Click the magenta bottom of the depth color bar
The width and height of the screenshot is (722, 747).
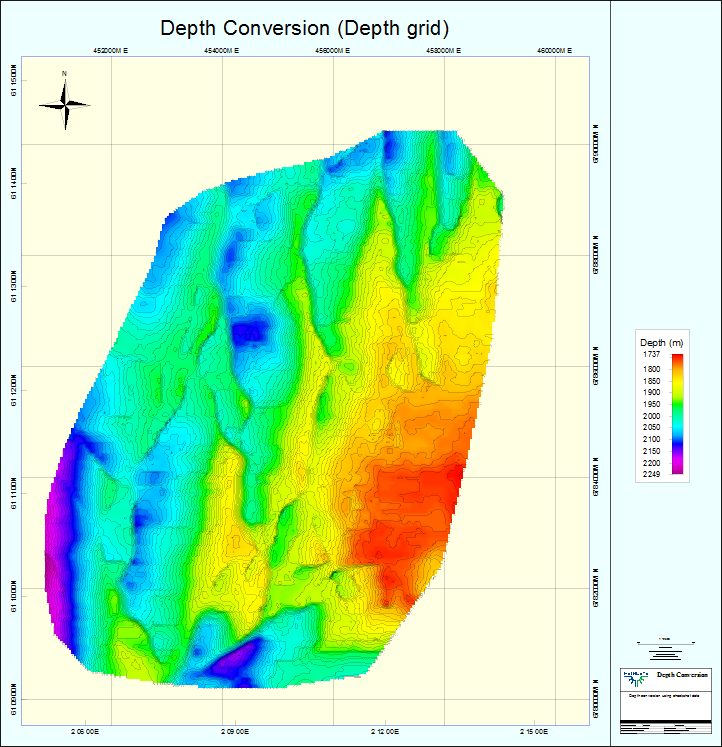pyautogui.click(x=677, y=469)
